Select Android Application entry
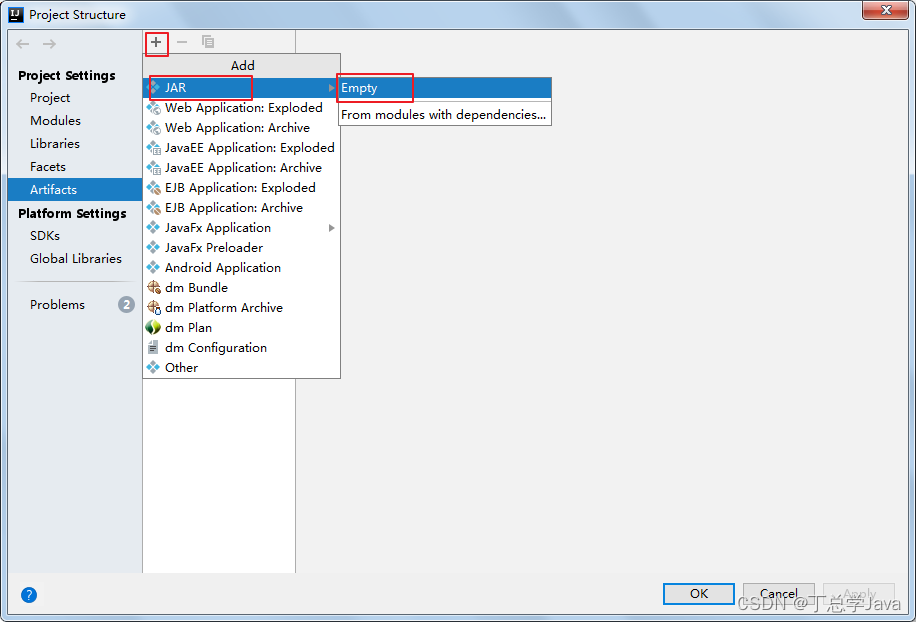 241,267
